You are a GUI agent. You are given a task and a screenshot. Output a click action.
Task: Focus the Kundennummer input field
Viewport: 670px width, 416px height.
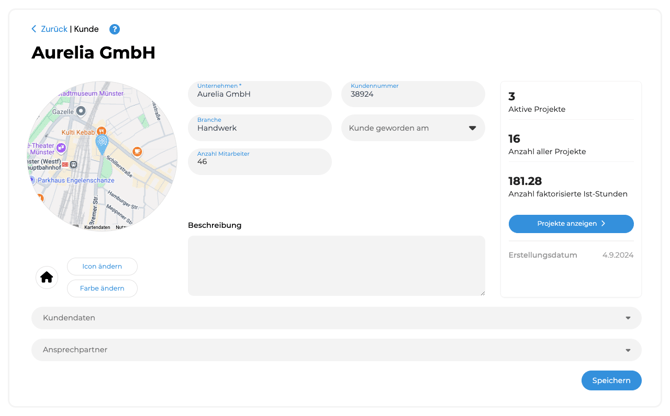[x=413, y=95]
